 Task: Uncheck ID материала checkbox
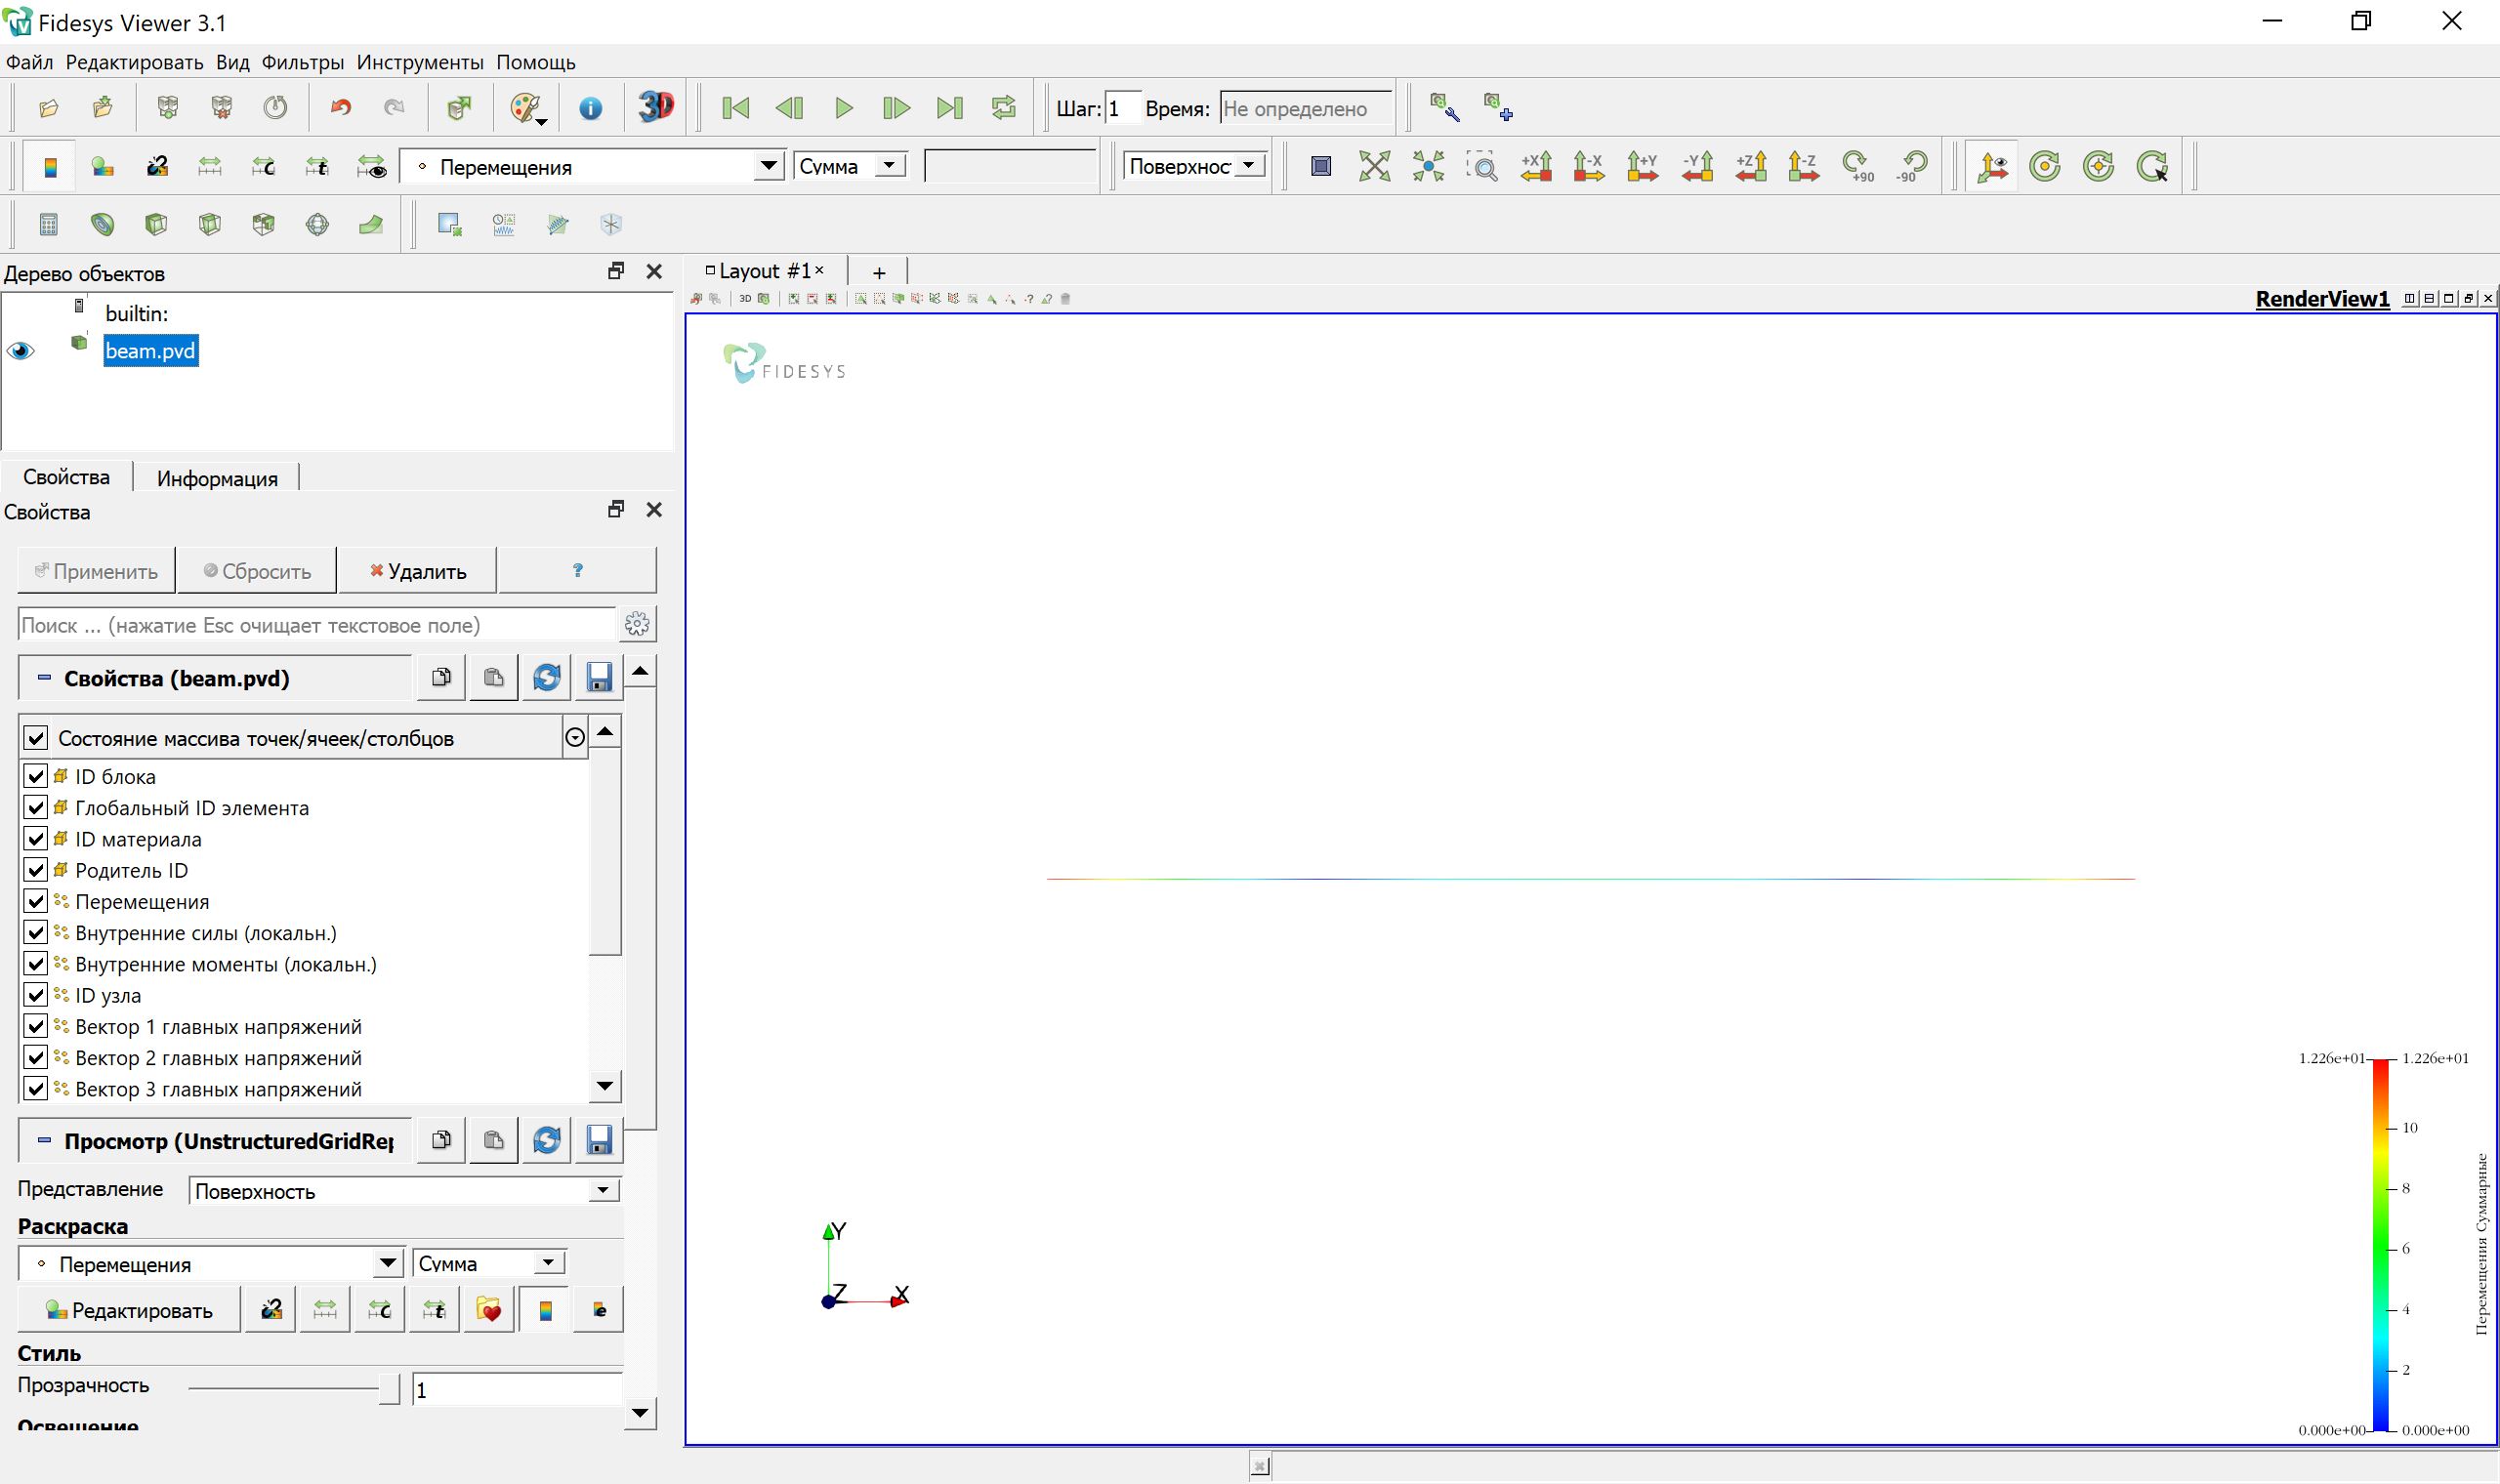tap(36, 838)
